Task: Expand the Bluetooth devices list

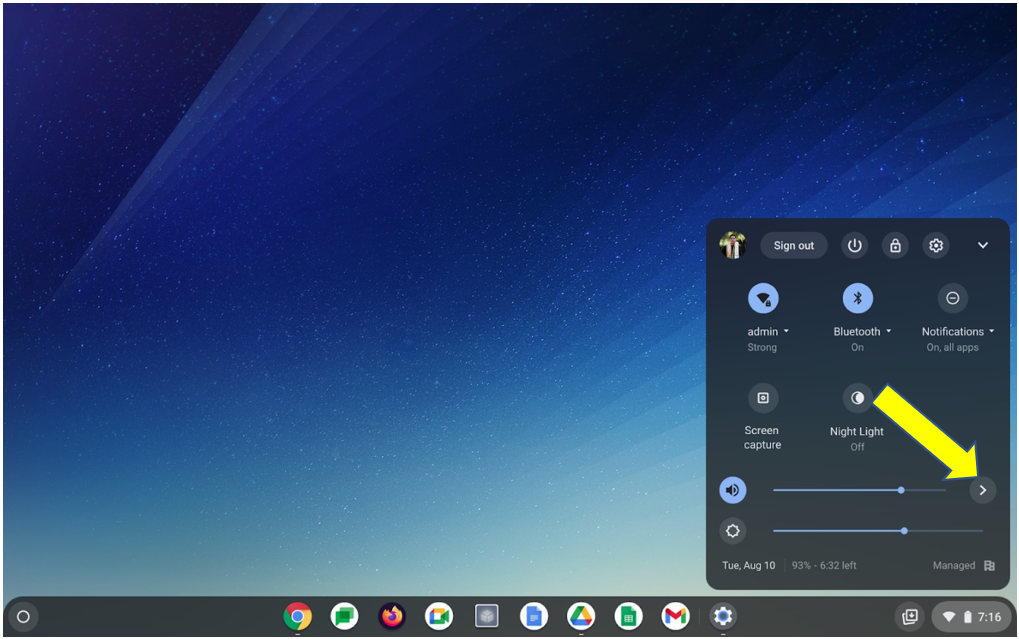Action: (x=862, y=332)
